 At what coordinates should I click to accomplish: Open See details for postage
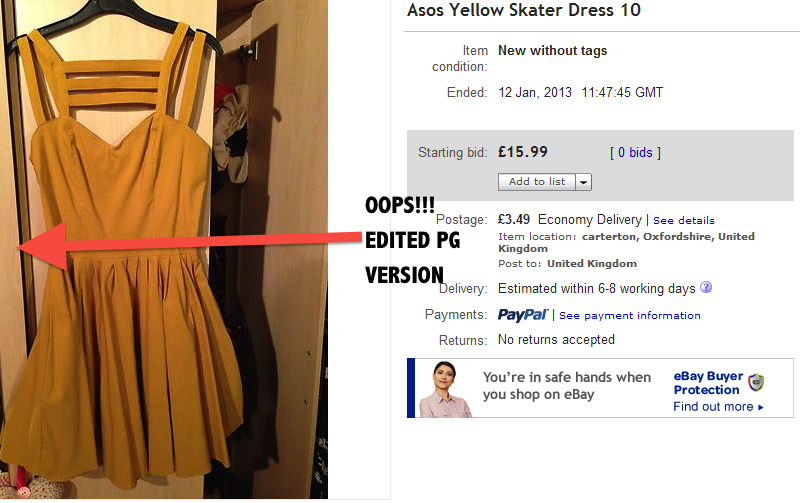point(684,220)
